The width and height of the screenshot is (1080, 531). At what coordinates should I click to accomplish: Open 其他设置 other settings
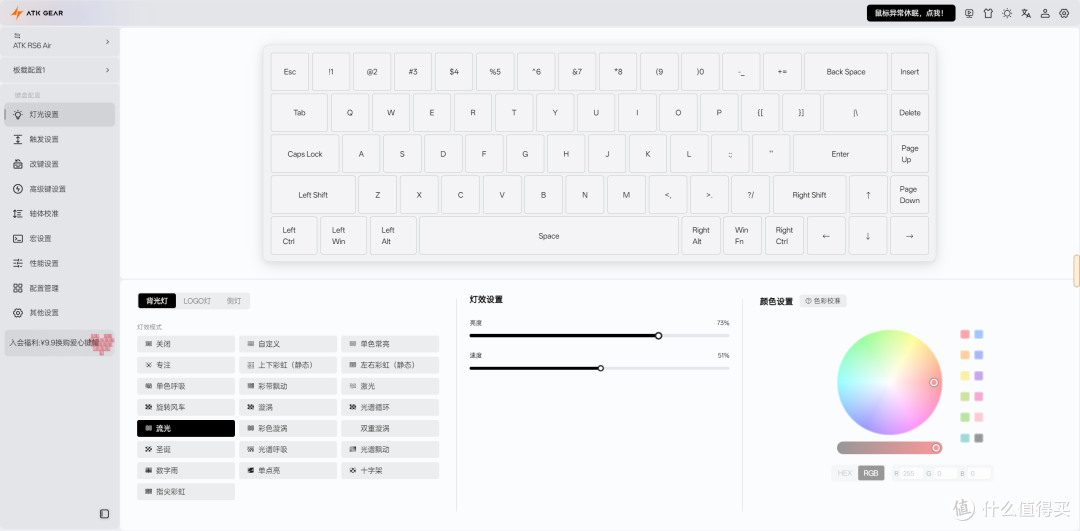(x=60, y=313)
